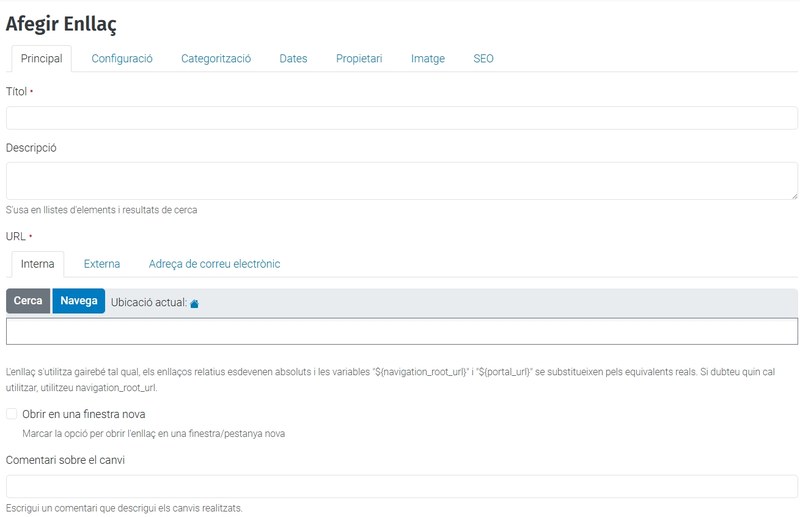Open the Categorització tab
The height and width of the screenshot is (517, 800).
click(216, 59)
